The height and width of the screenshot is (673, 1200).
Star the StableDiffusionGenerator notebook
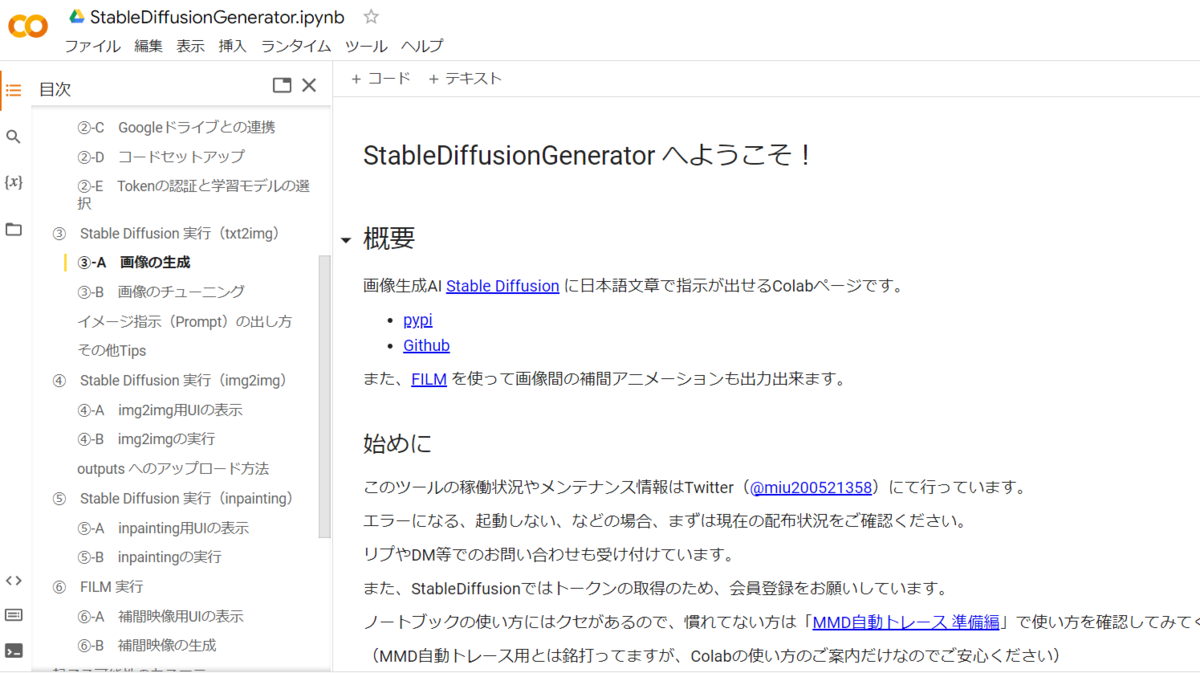click(x=371, y=17)
